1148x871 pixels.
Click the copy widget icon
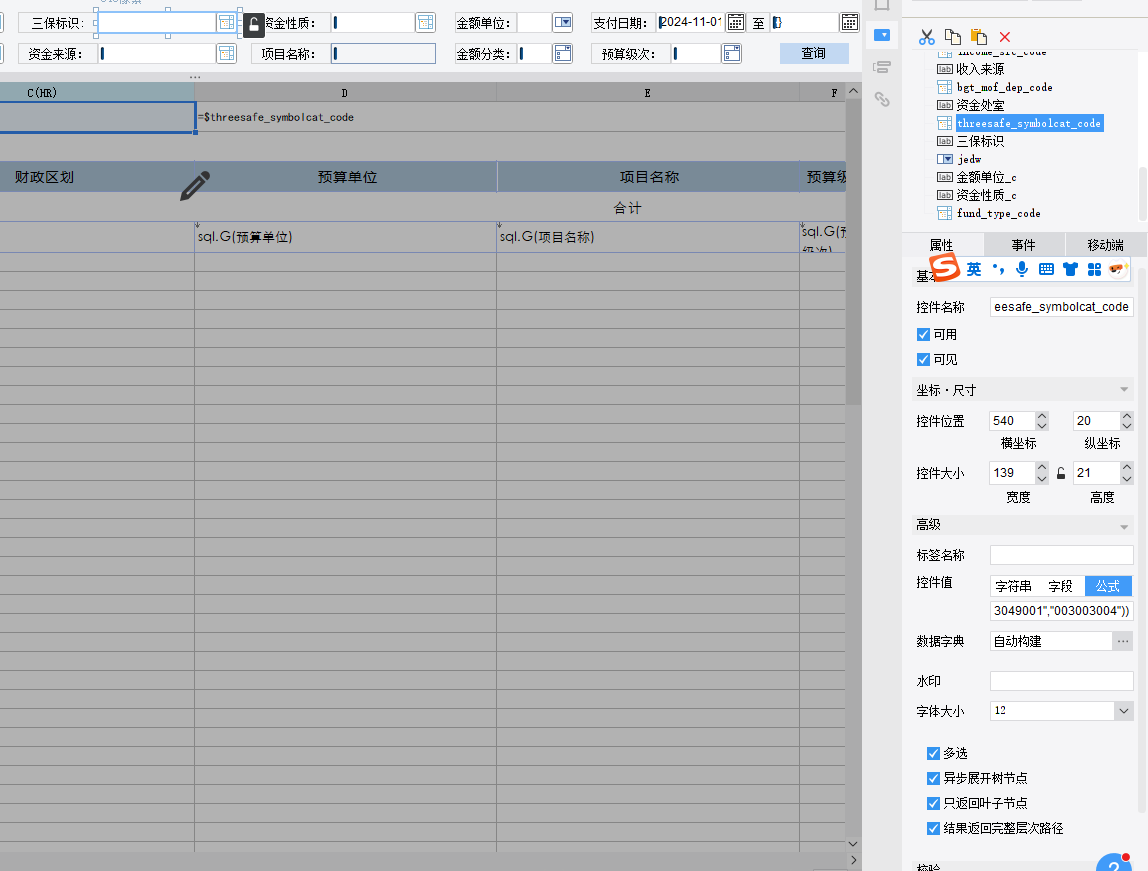tap(953, 37)
